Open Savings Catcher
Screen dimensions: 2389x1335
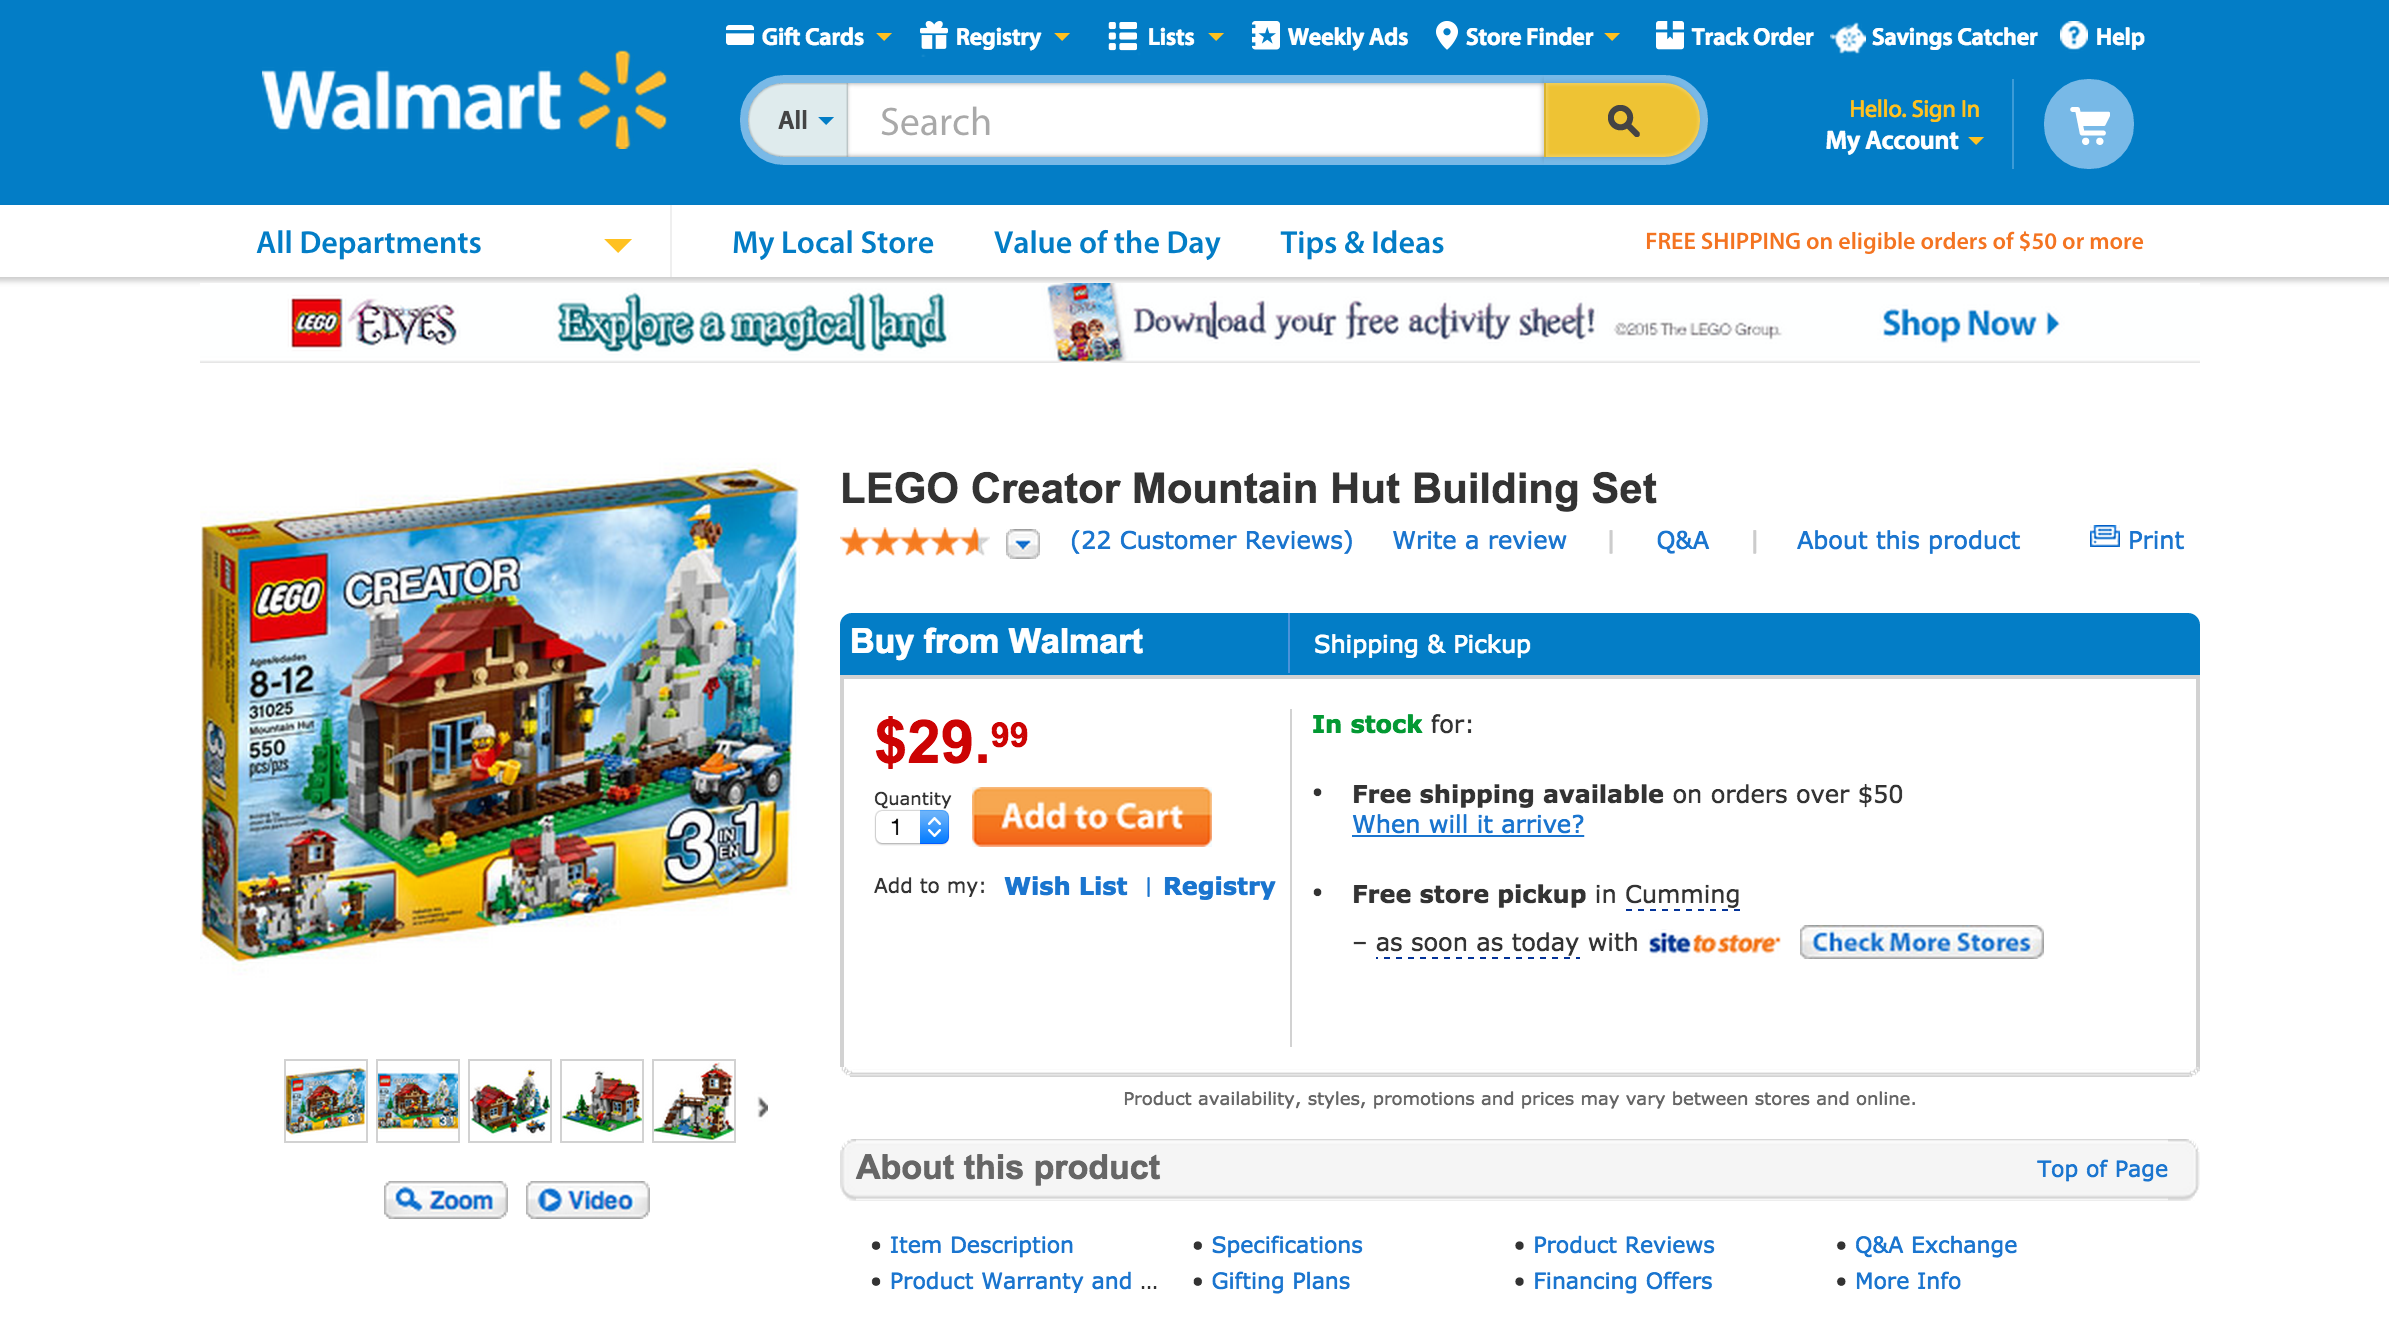pyautogui.click(x=1936, y=37)
